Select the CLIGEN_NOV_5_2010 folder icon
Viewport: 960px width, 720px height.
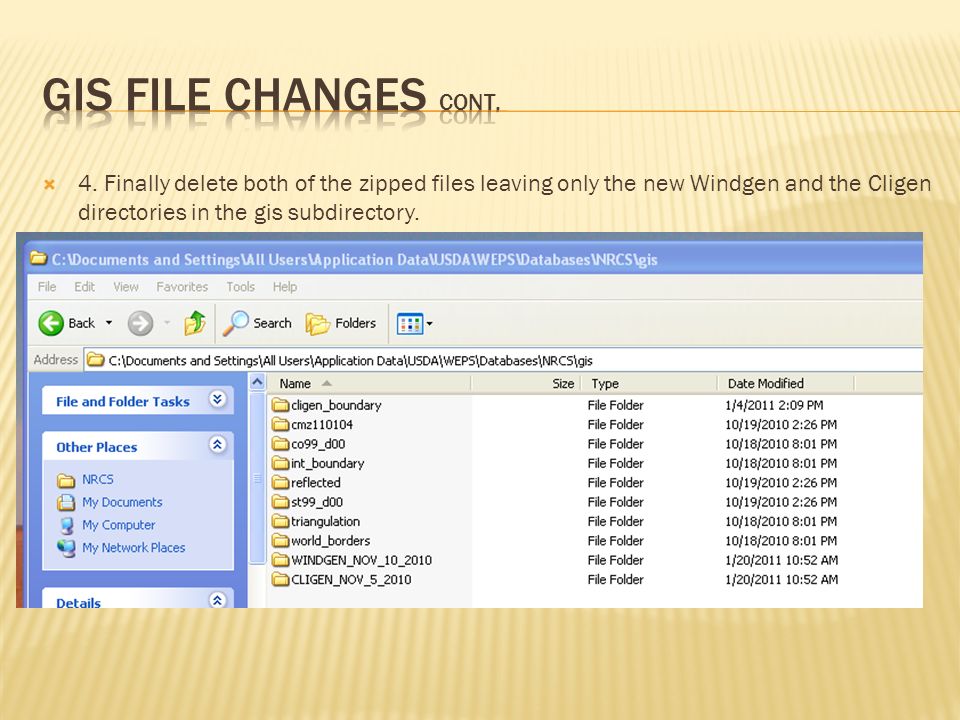click(280, 579)
